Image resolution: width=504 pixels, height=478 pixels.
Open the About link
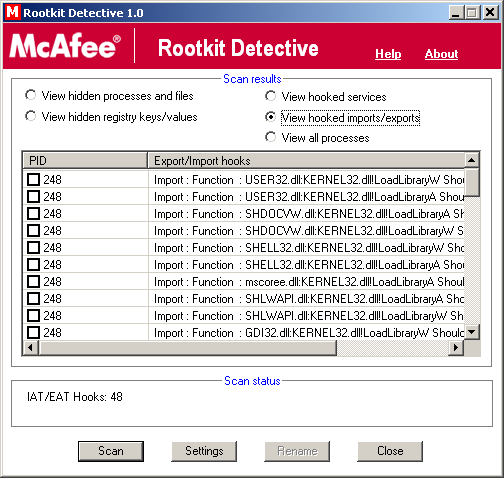[x=441, y=54]
